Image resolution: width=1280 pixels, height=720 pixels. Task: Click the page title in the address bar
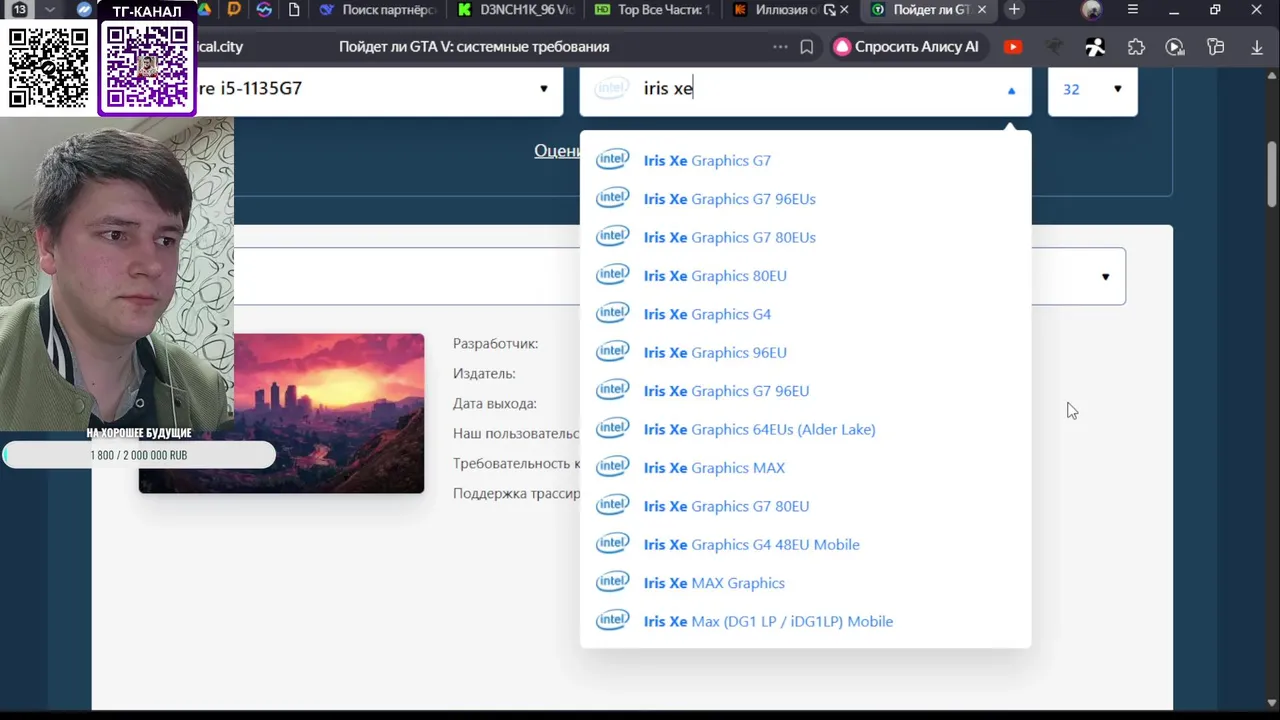pyautogui.click(x=474, y=47)
